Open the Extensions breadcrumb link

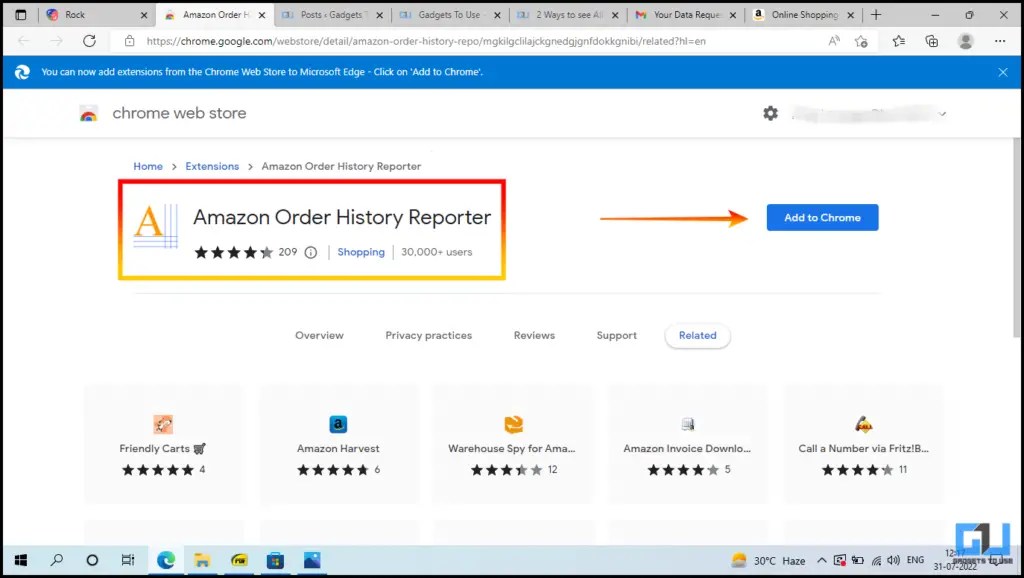pos(212,166)
